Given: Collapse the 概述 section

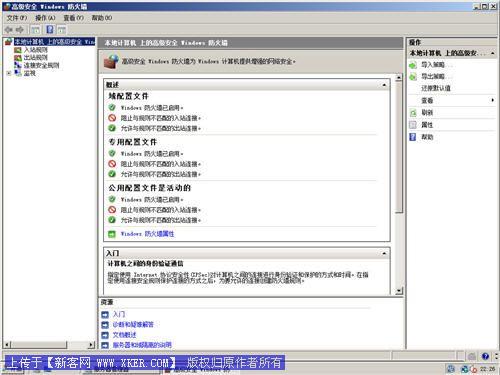Looking at the screenshot, I should coord(384,85).
